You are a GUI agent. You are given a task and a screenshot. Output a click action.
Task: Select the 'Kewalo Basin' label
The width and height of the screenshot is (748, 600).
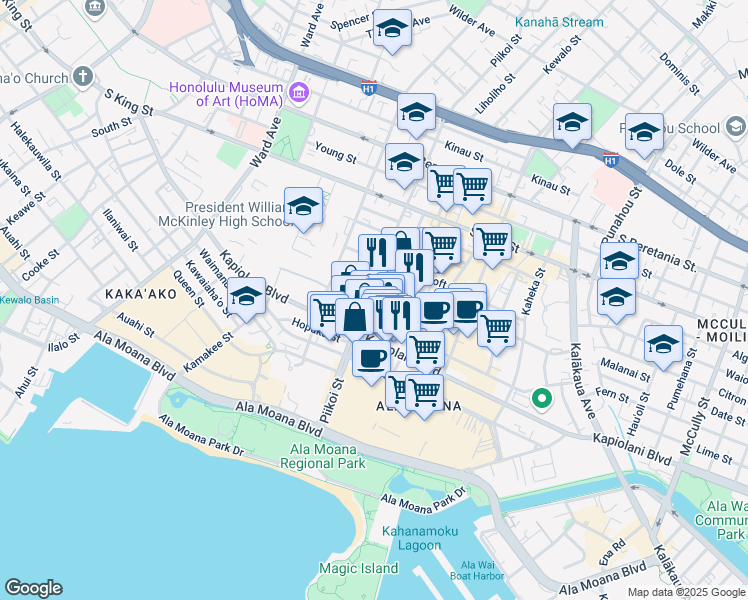30,300
